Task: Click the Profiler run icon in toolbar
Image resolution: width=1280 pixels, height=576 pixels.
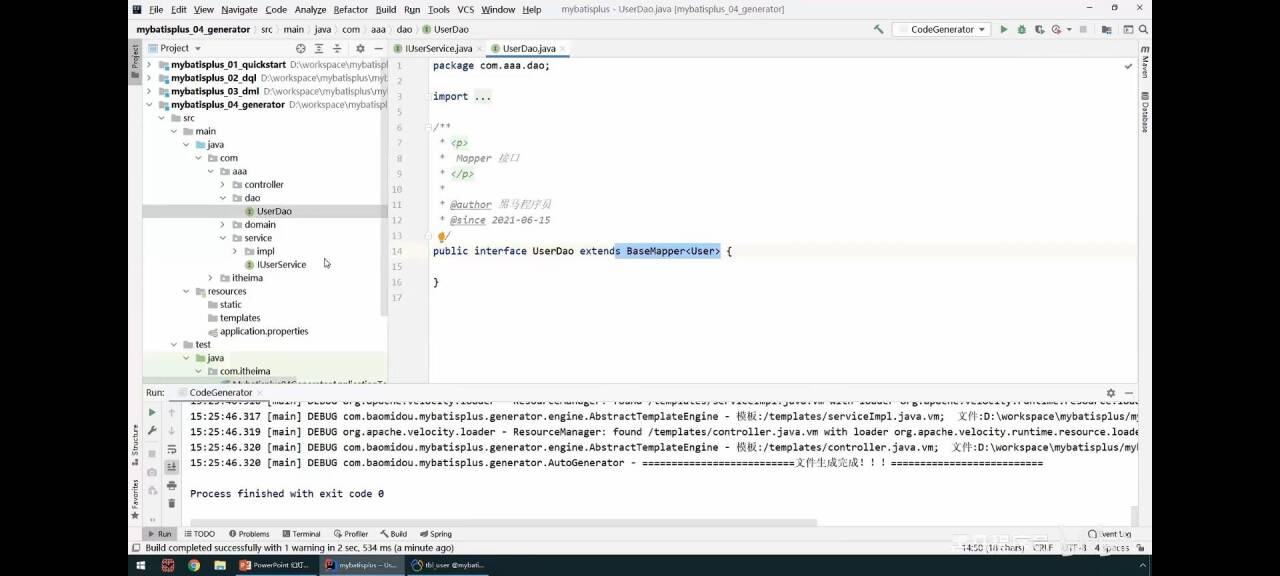Action: coord(1056,30)
